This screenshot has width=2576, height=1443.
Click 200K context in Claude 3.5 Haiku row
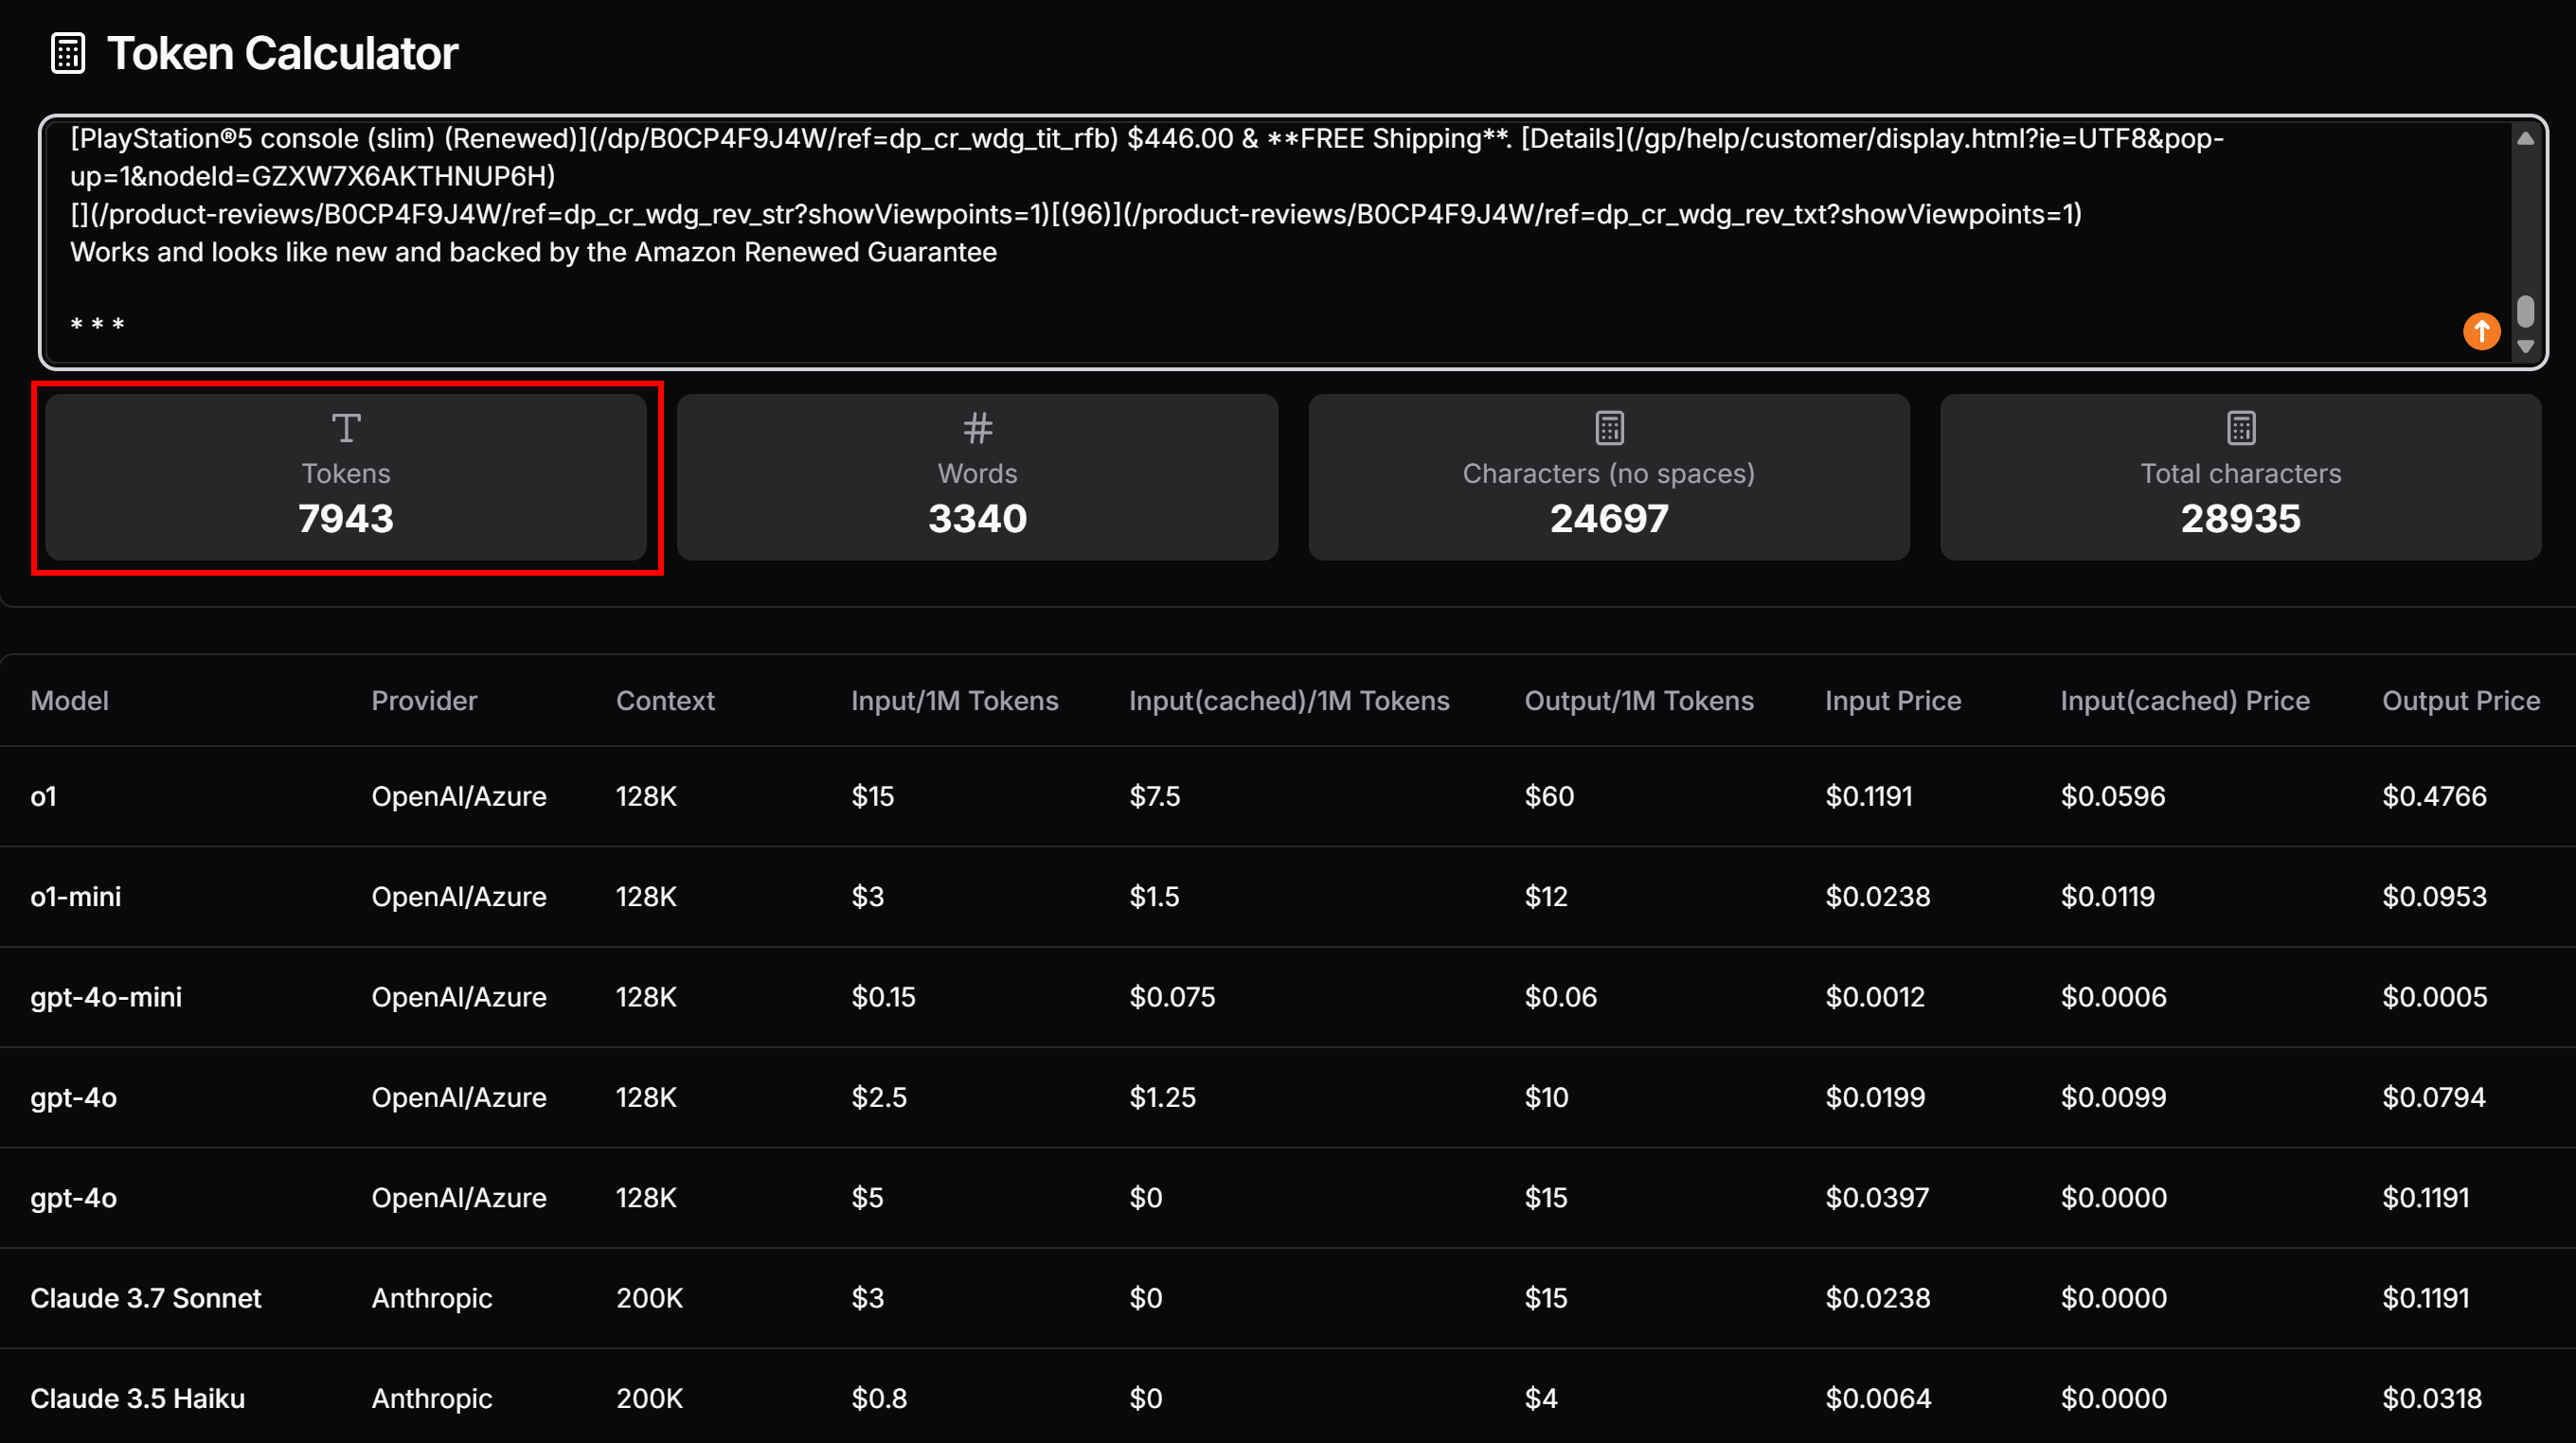coord(649,1398)
